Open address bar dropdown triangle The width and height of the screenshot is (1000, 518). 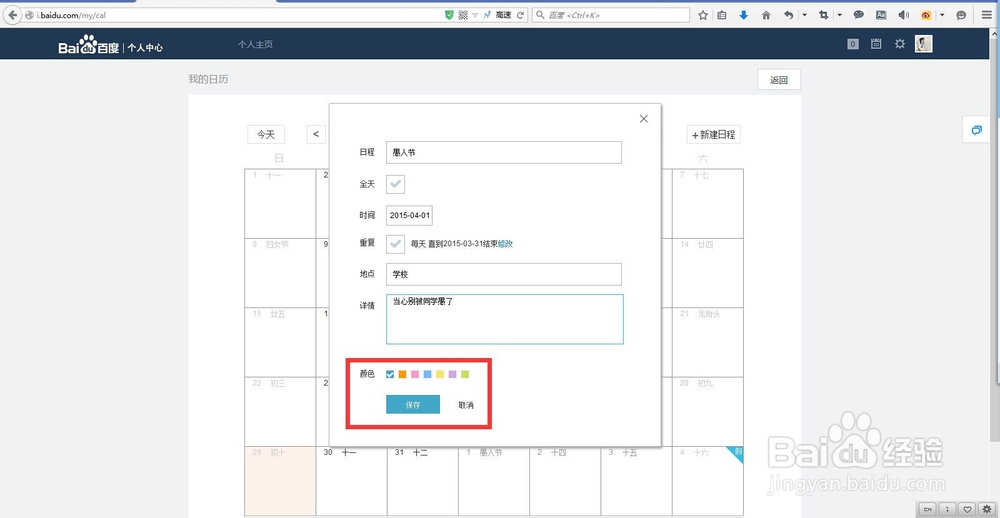475,15
